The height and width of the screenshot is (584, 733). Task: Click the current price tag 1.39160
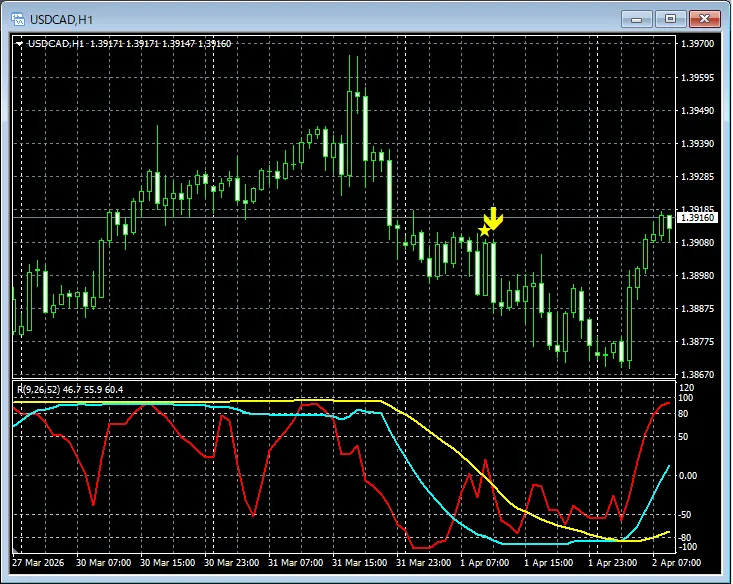(697, 218)
